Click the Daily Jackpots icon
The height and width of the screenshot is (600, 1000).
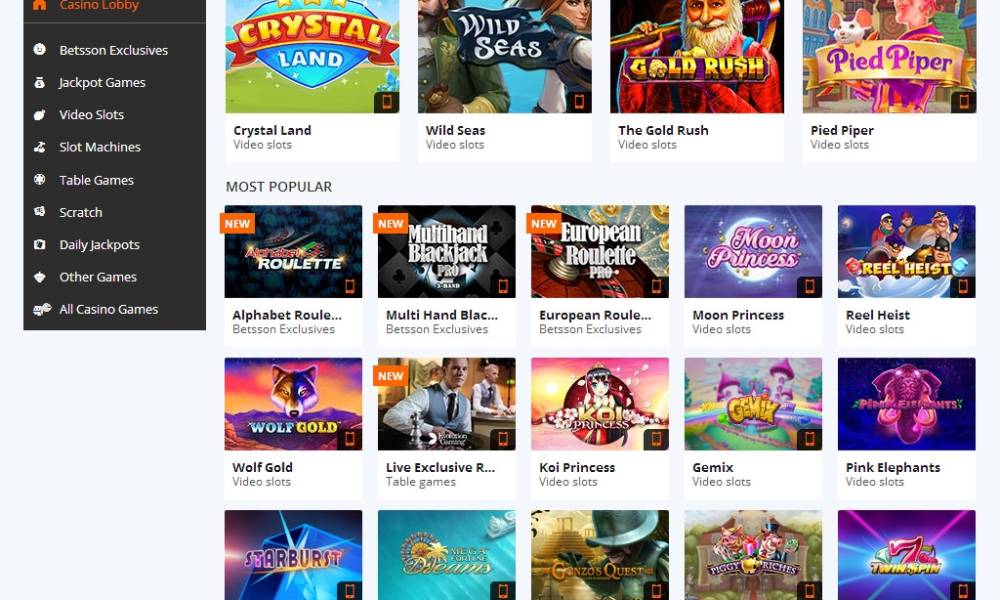coord(40,244)
